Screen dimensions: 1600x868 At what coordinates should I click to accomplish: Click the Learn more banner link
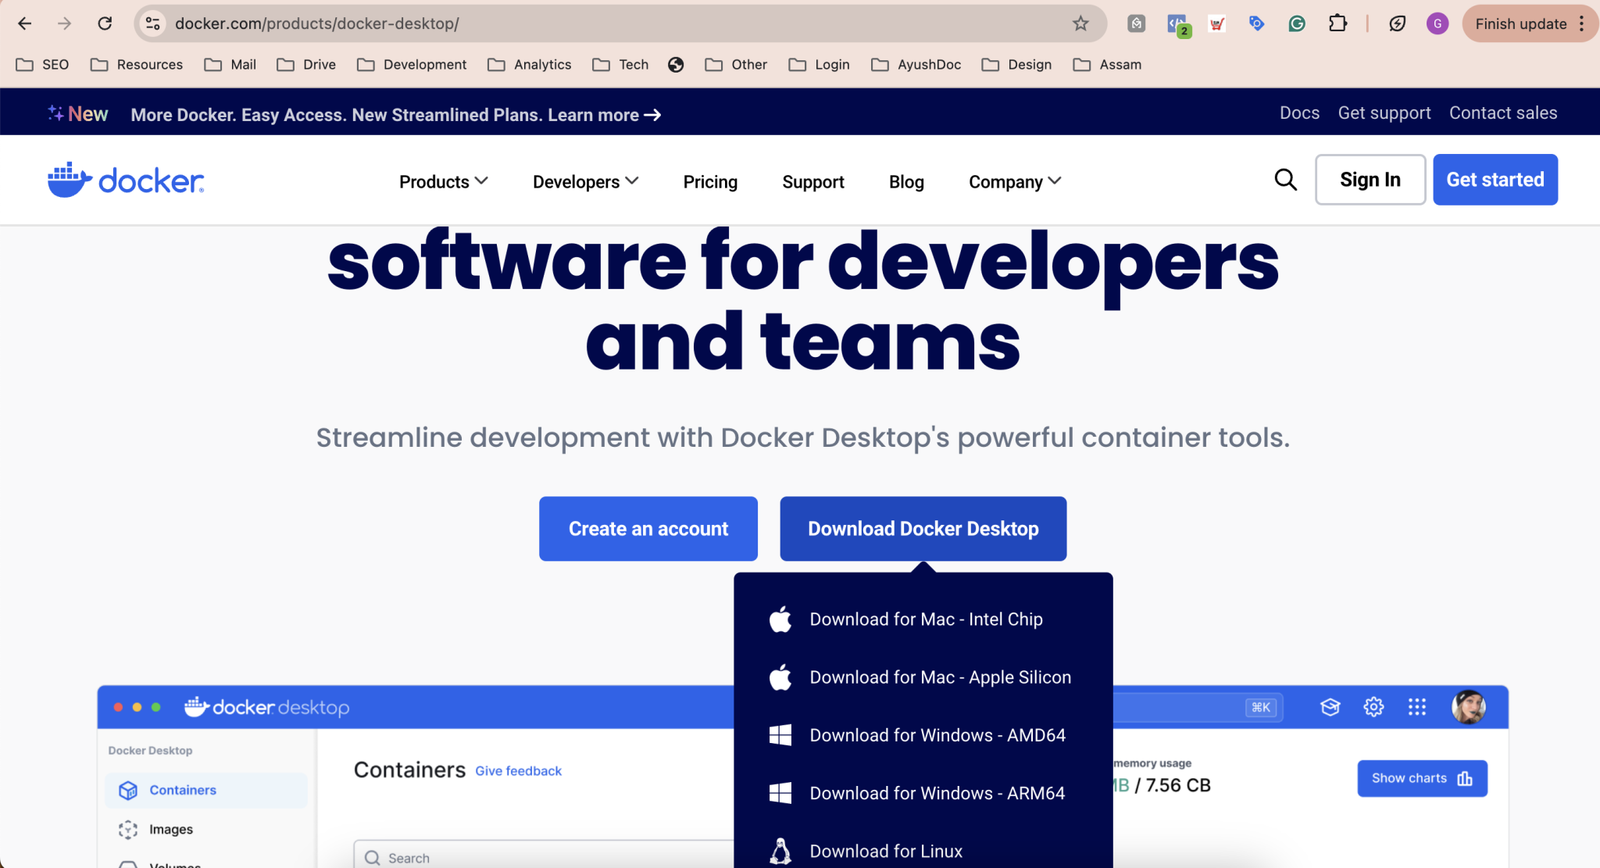coord(605,115)
